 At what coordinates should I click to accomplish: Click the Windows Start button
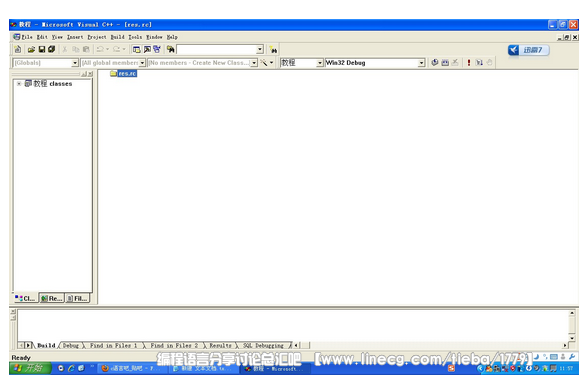pyautogui.click(x=30, y=368)
